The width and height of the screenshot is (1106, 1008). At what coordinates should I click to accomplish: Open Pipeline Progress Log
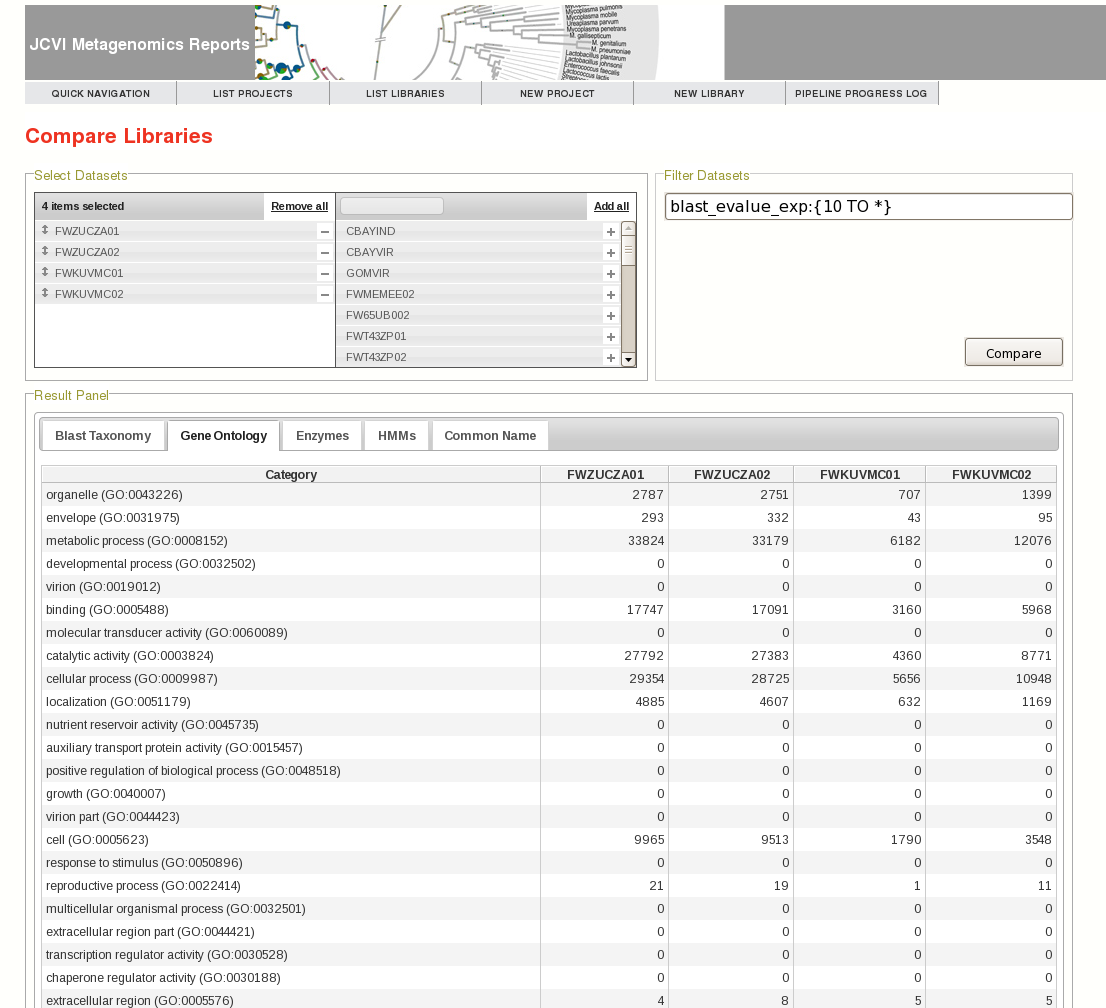point(861,94)
